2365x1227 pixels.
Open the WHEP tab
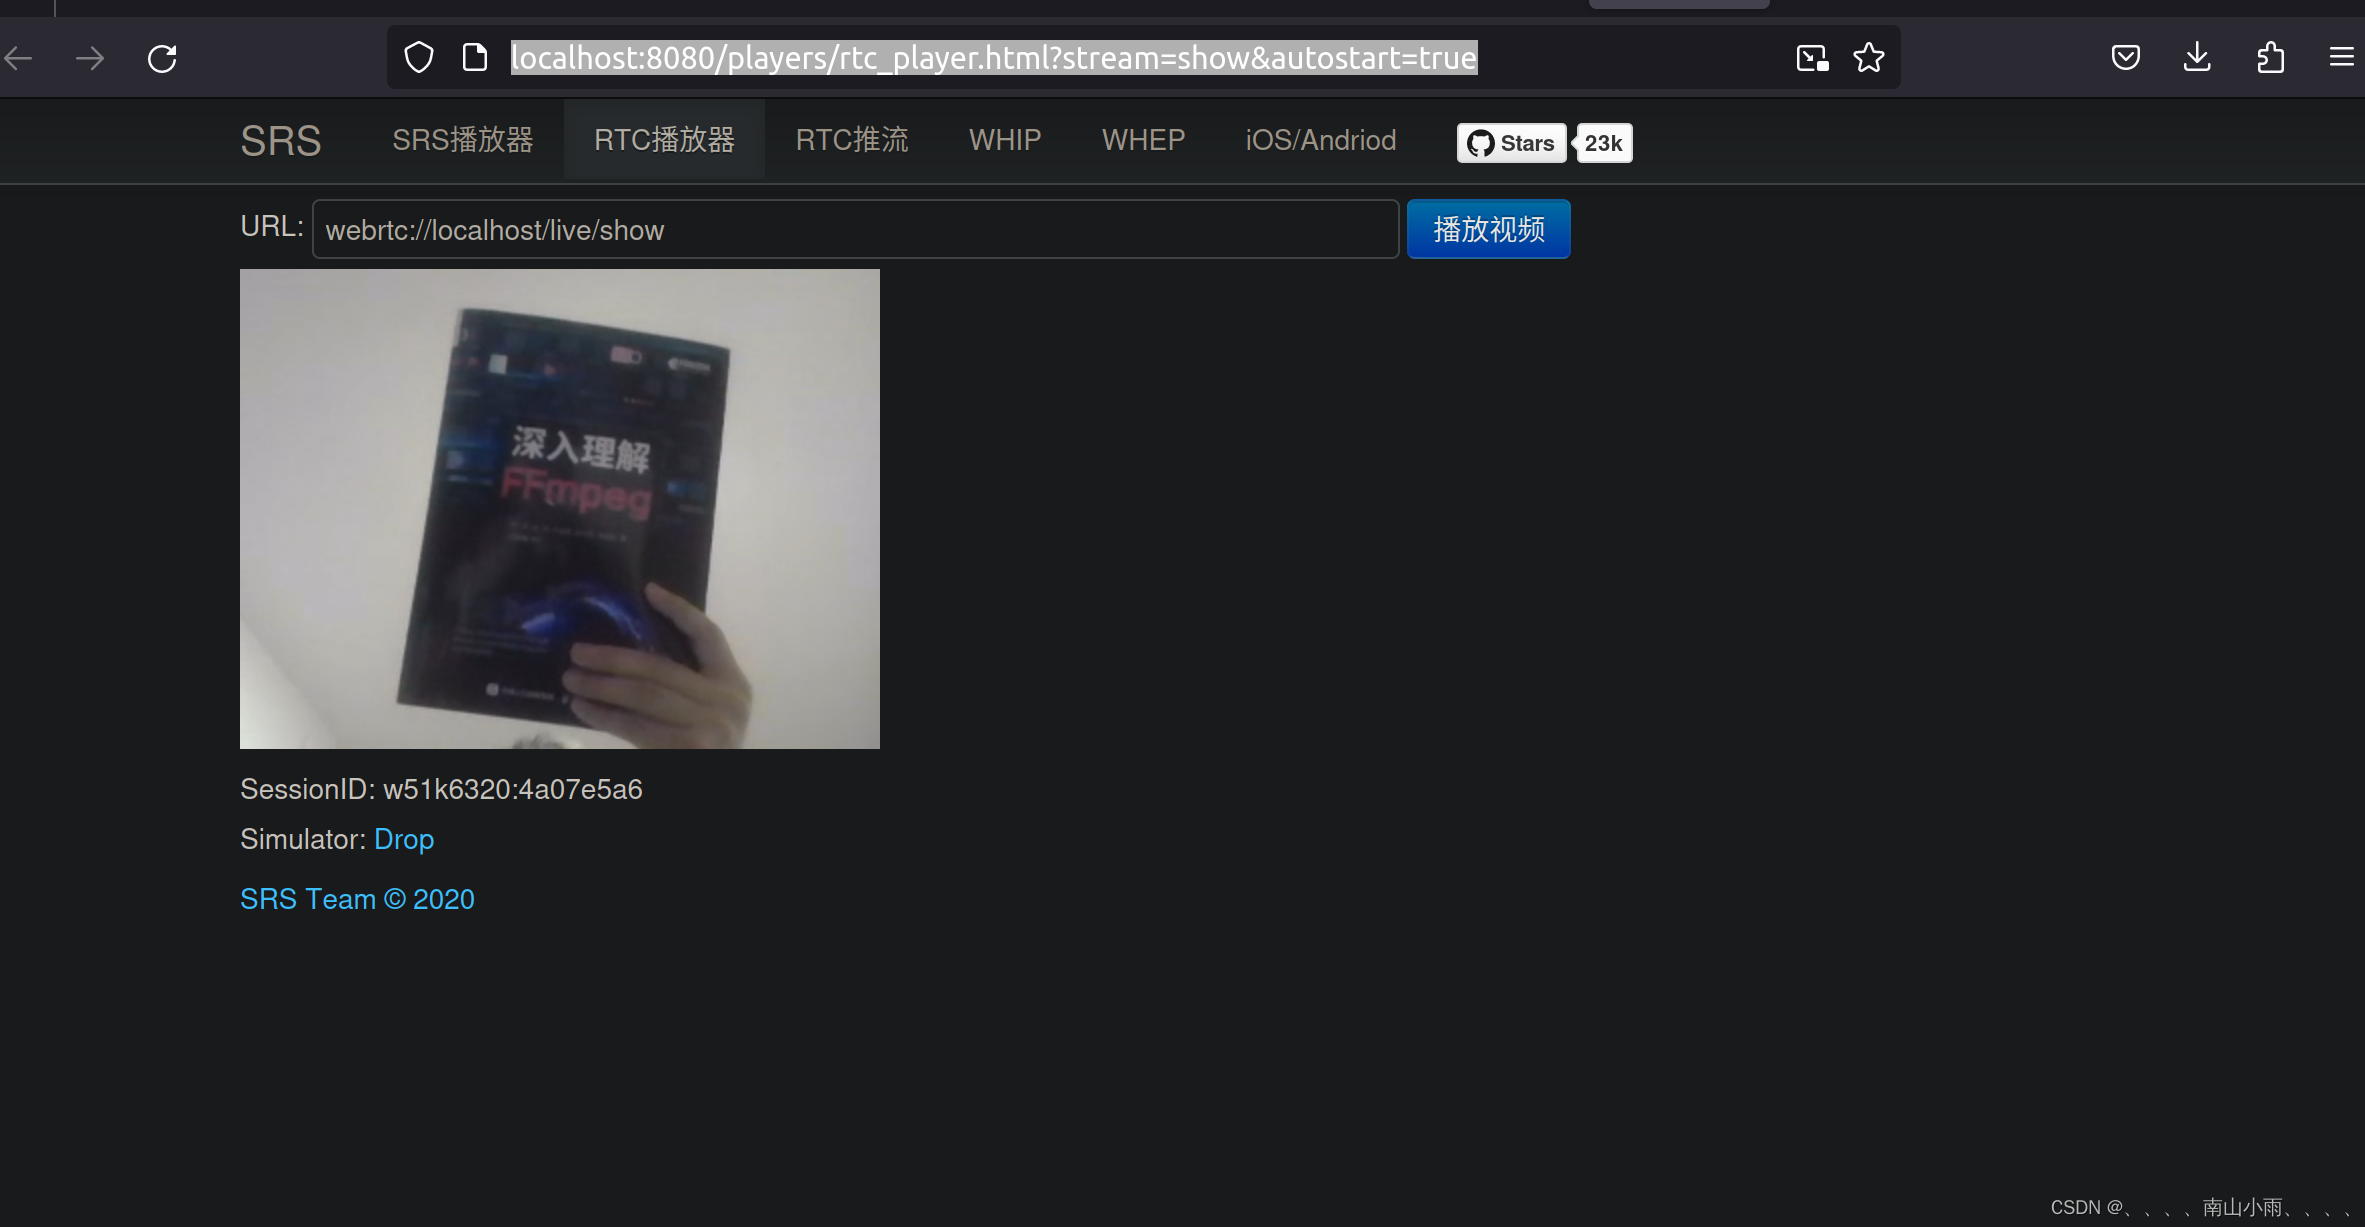coord(1143,139)
